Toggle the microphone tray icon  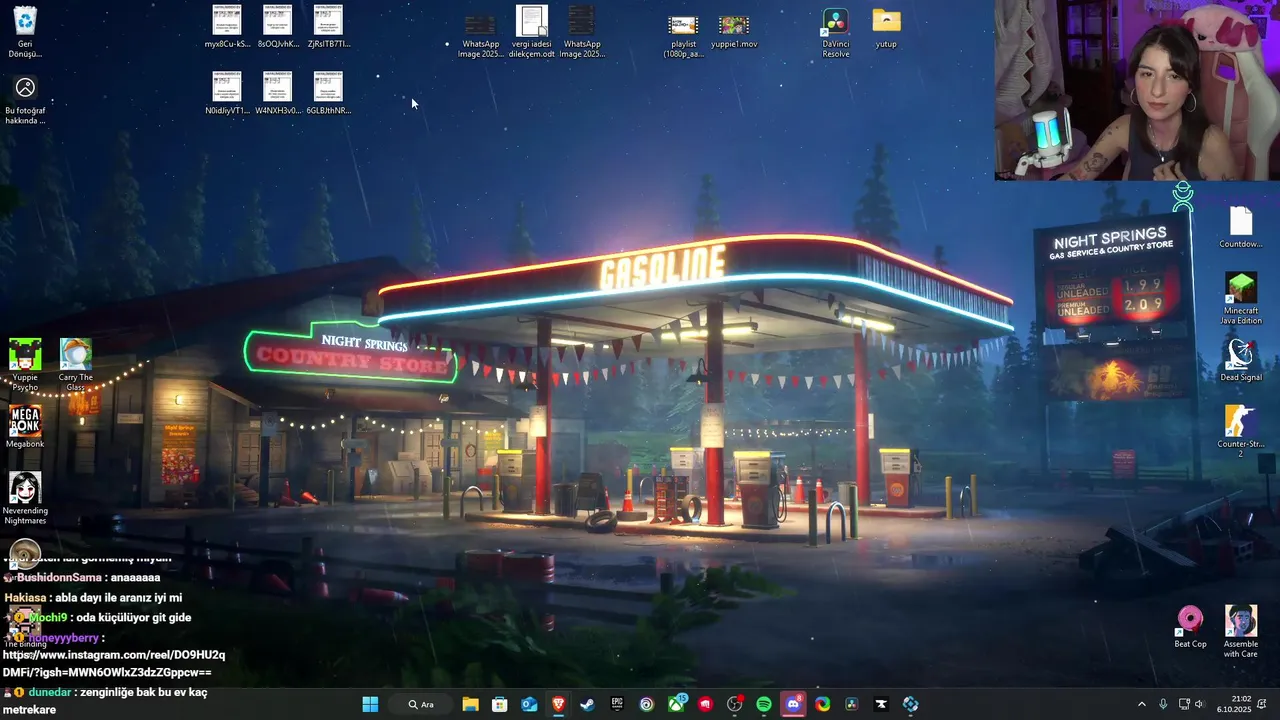pos(1163,704)
